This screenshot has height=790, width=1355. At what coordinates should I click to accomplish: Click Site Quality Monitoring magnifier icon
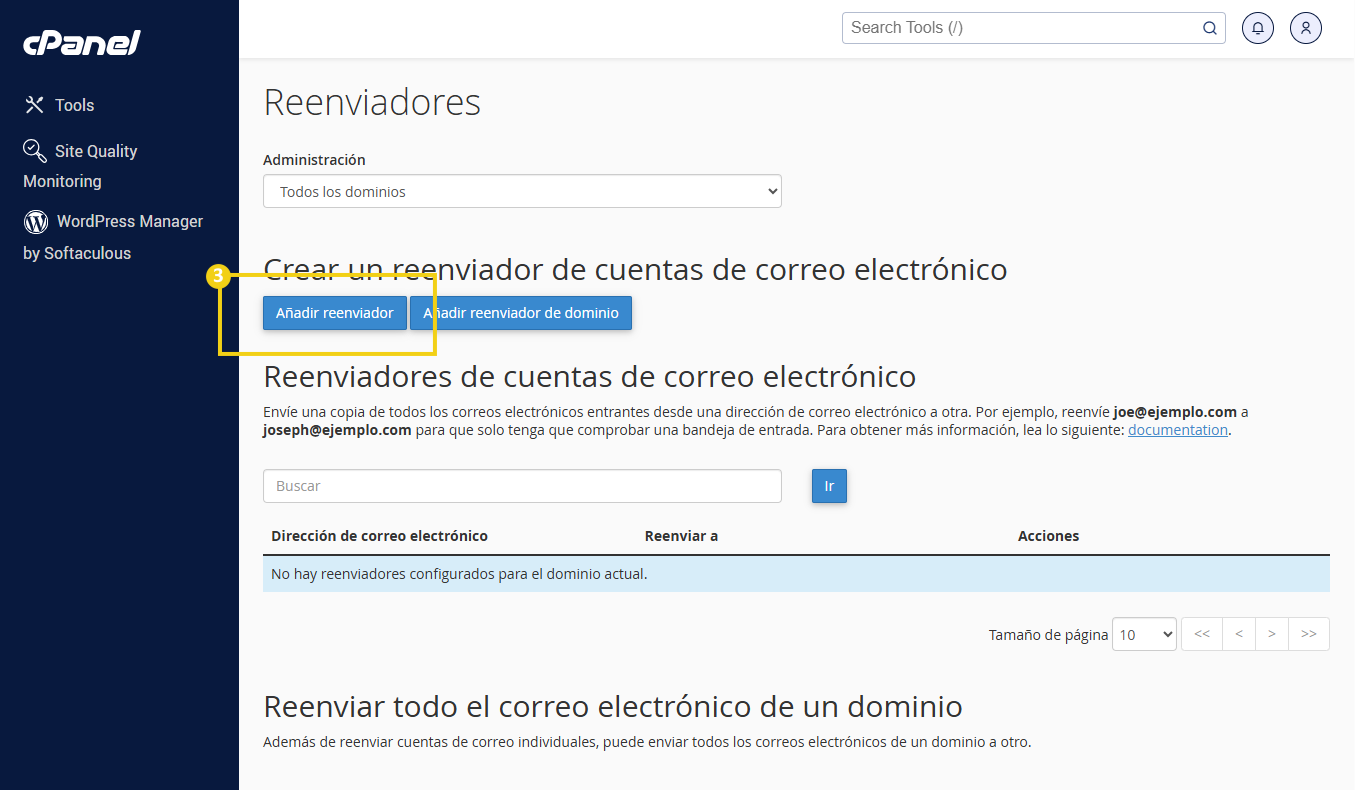pos(35,151)
